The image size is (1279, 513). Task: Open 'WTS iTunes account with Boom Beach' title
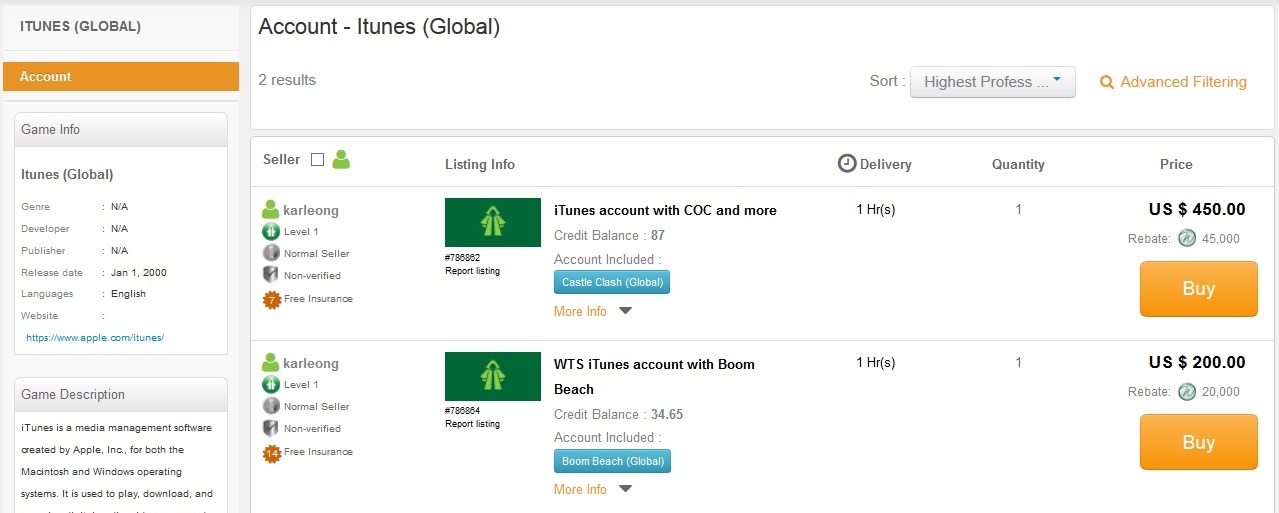point(654,376)
